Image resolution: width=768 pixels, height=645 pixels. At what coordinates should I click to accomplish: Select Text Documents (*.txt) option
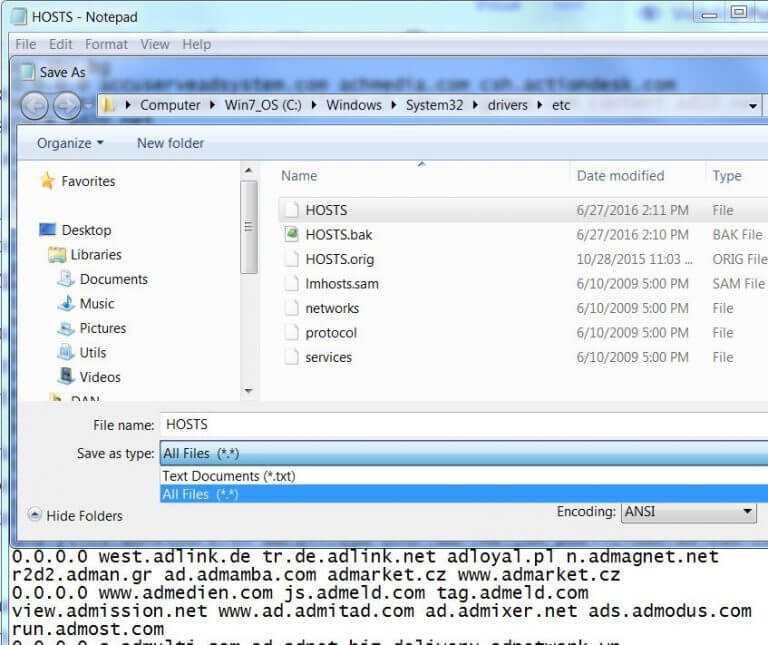click(463, 476)
